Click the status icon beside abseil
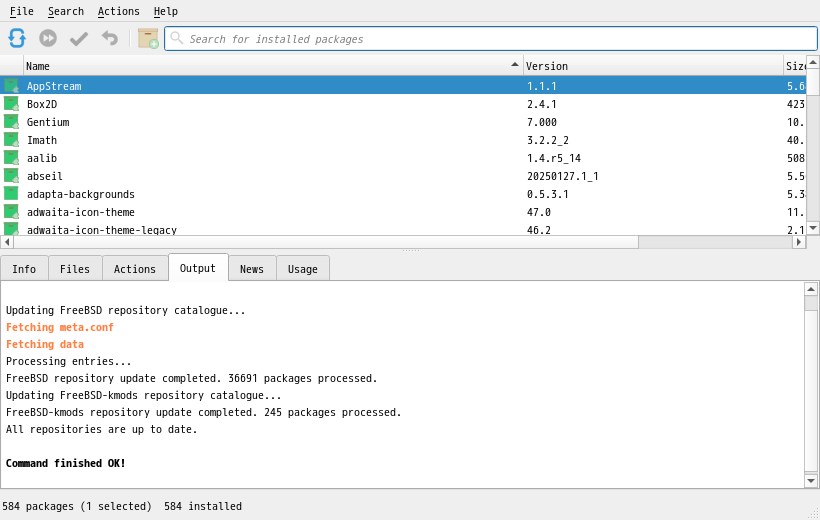Viewport: 820px width, 520px height. pyautogui.click(x=11, y=176)
